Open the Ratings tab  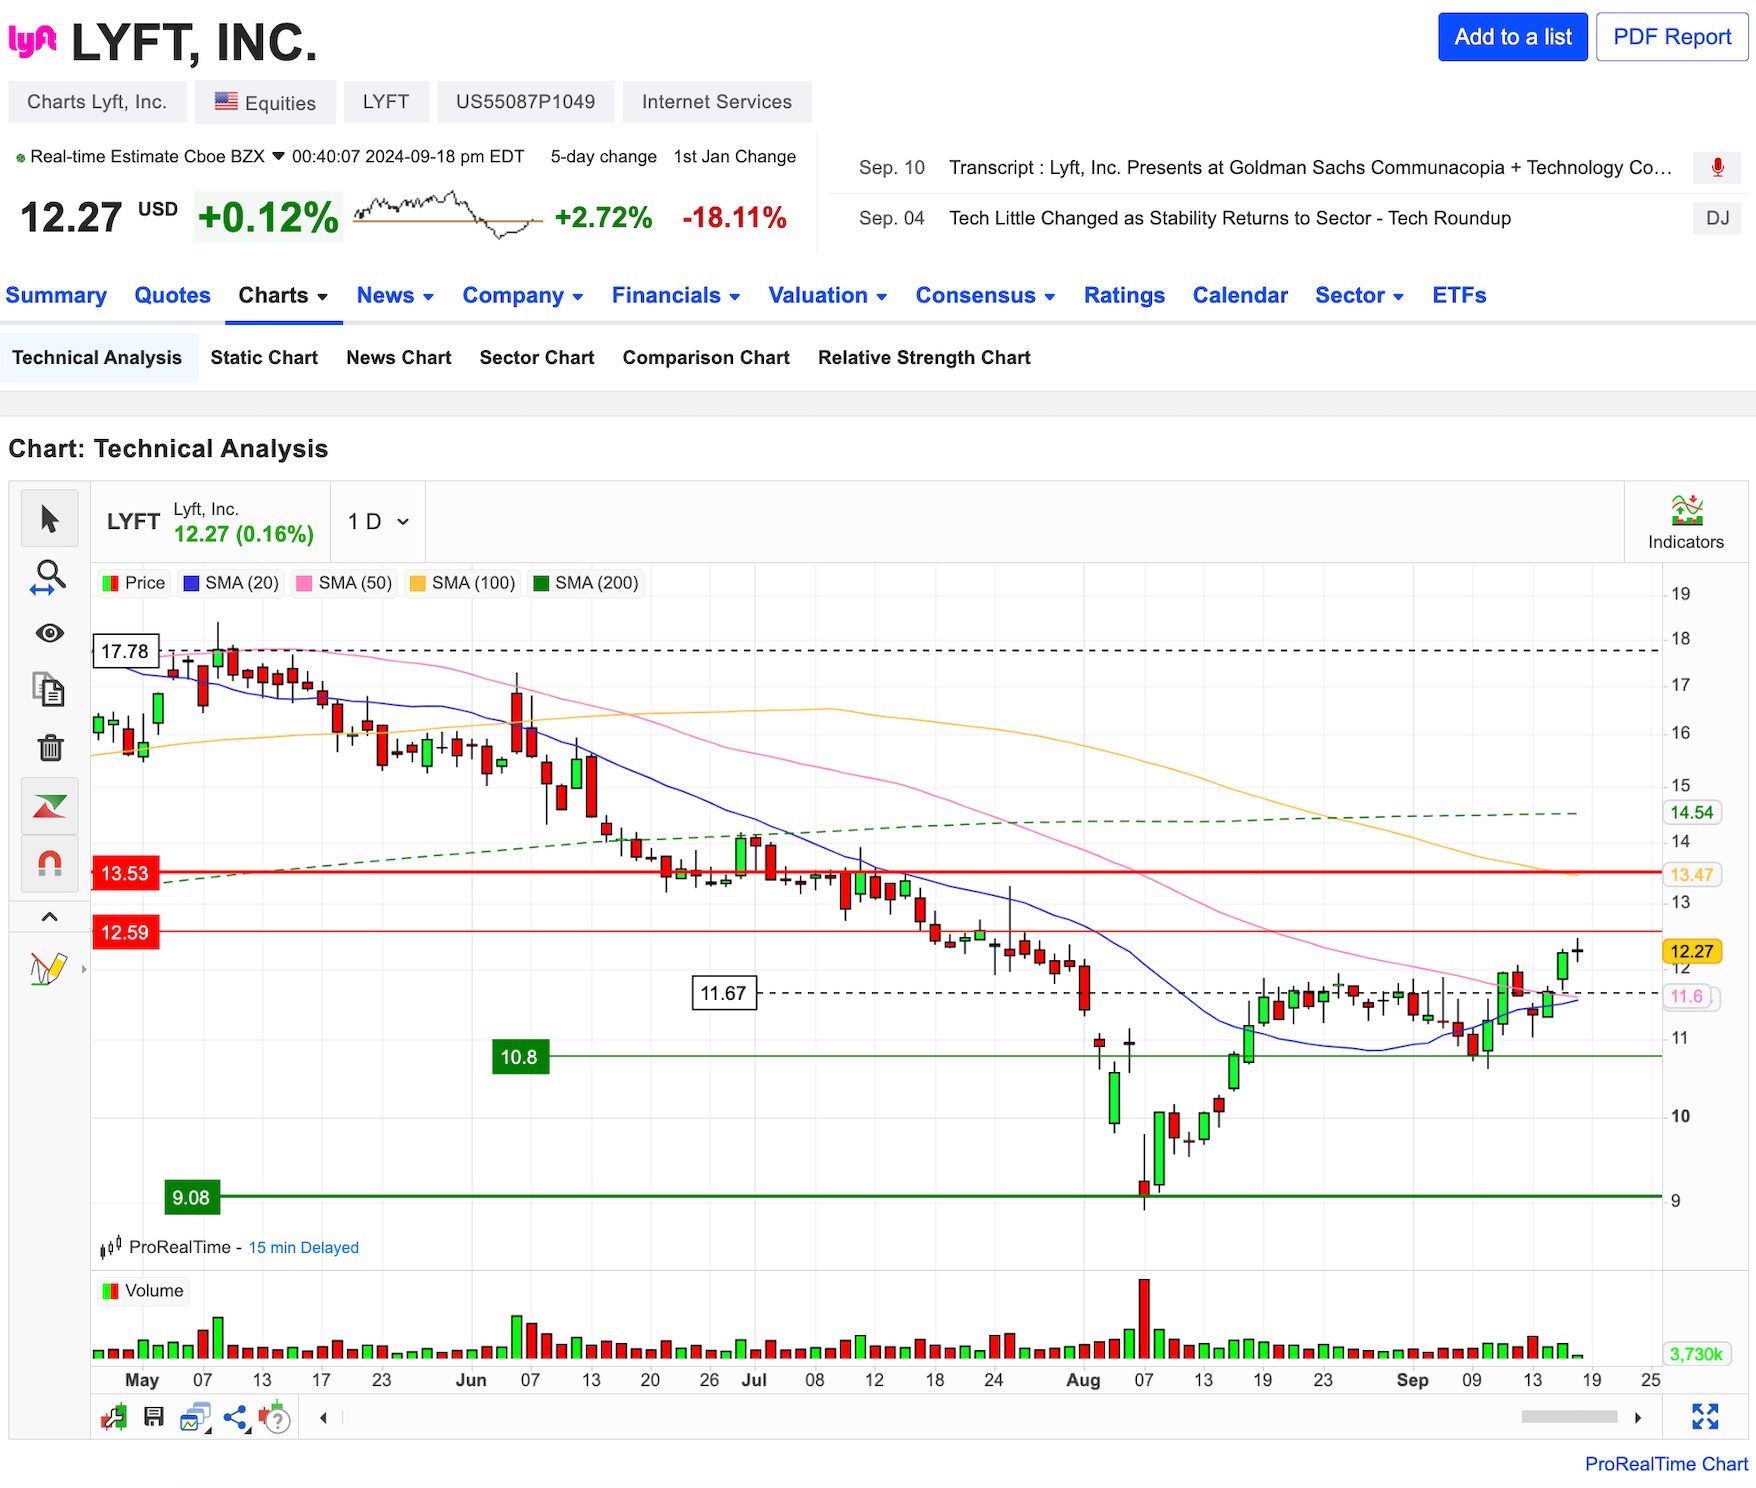click(x=1124, y=295)
